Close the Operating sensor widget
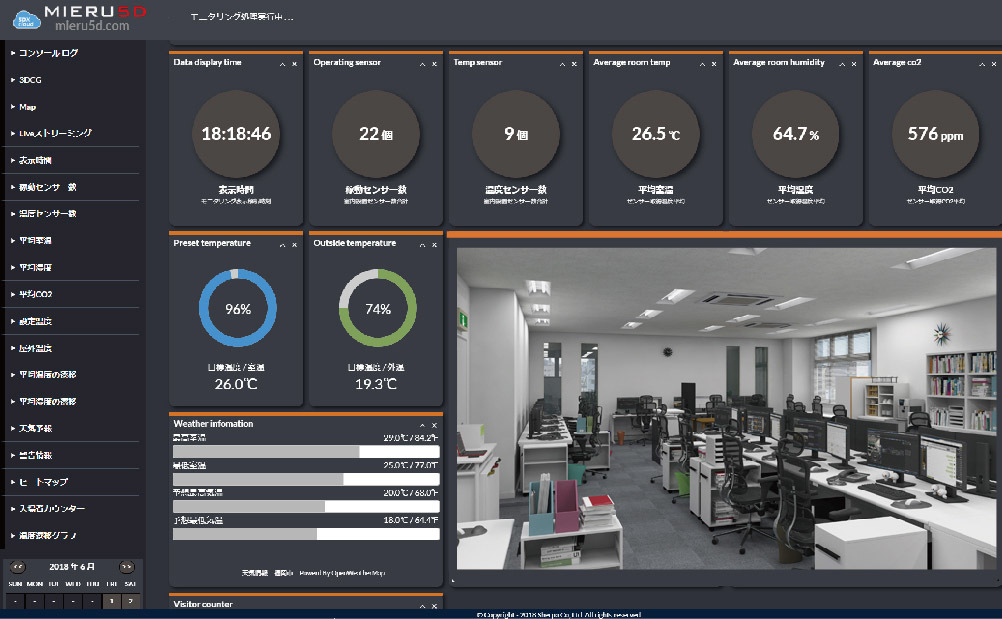The image size is (1002, 619). pos(434,63)
